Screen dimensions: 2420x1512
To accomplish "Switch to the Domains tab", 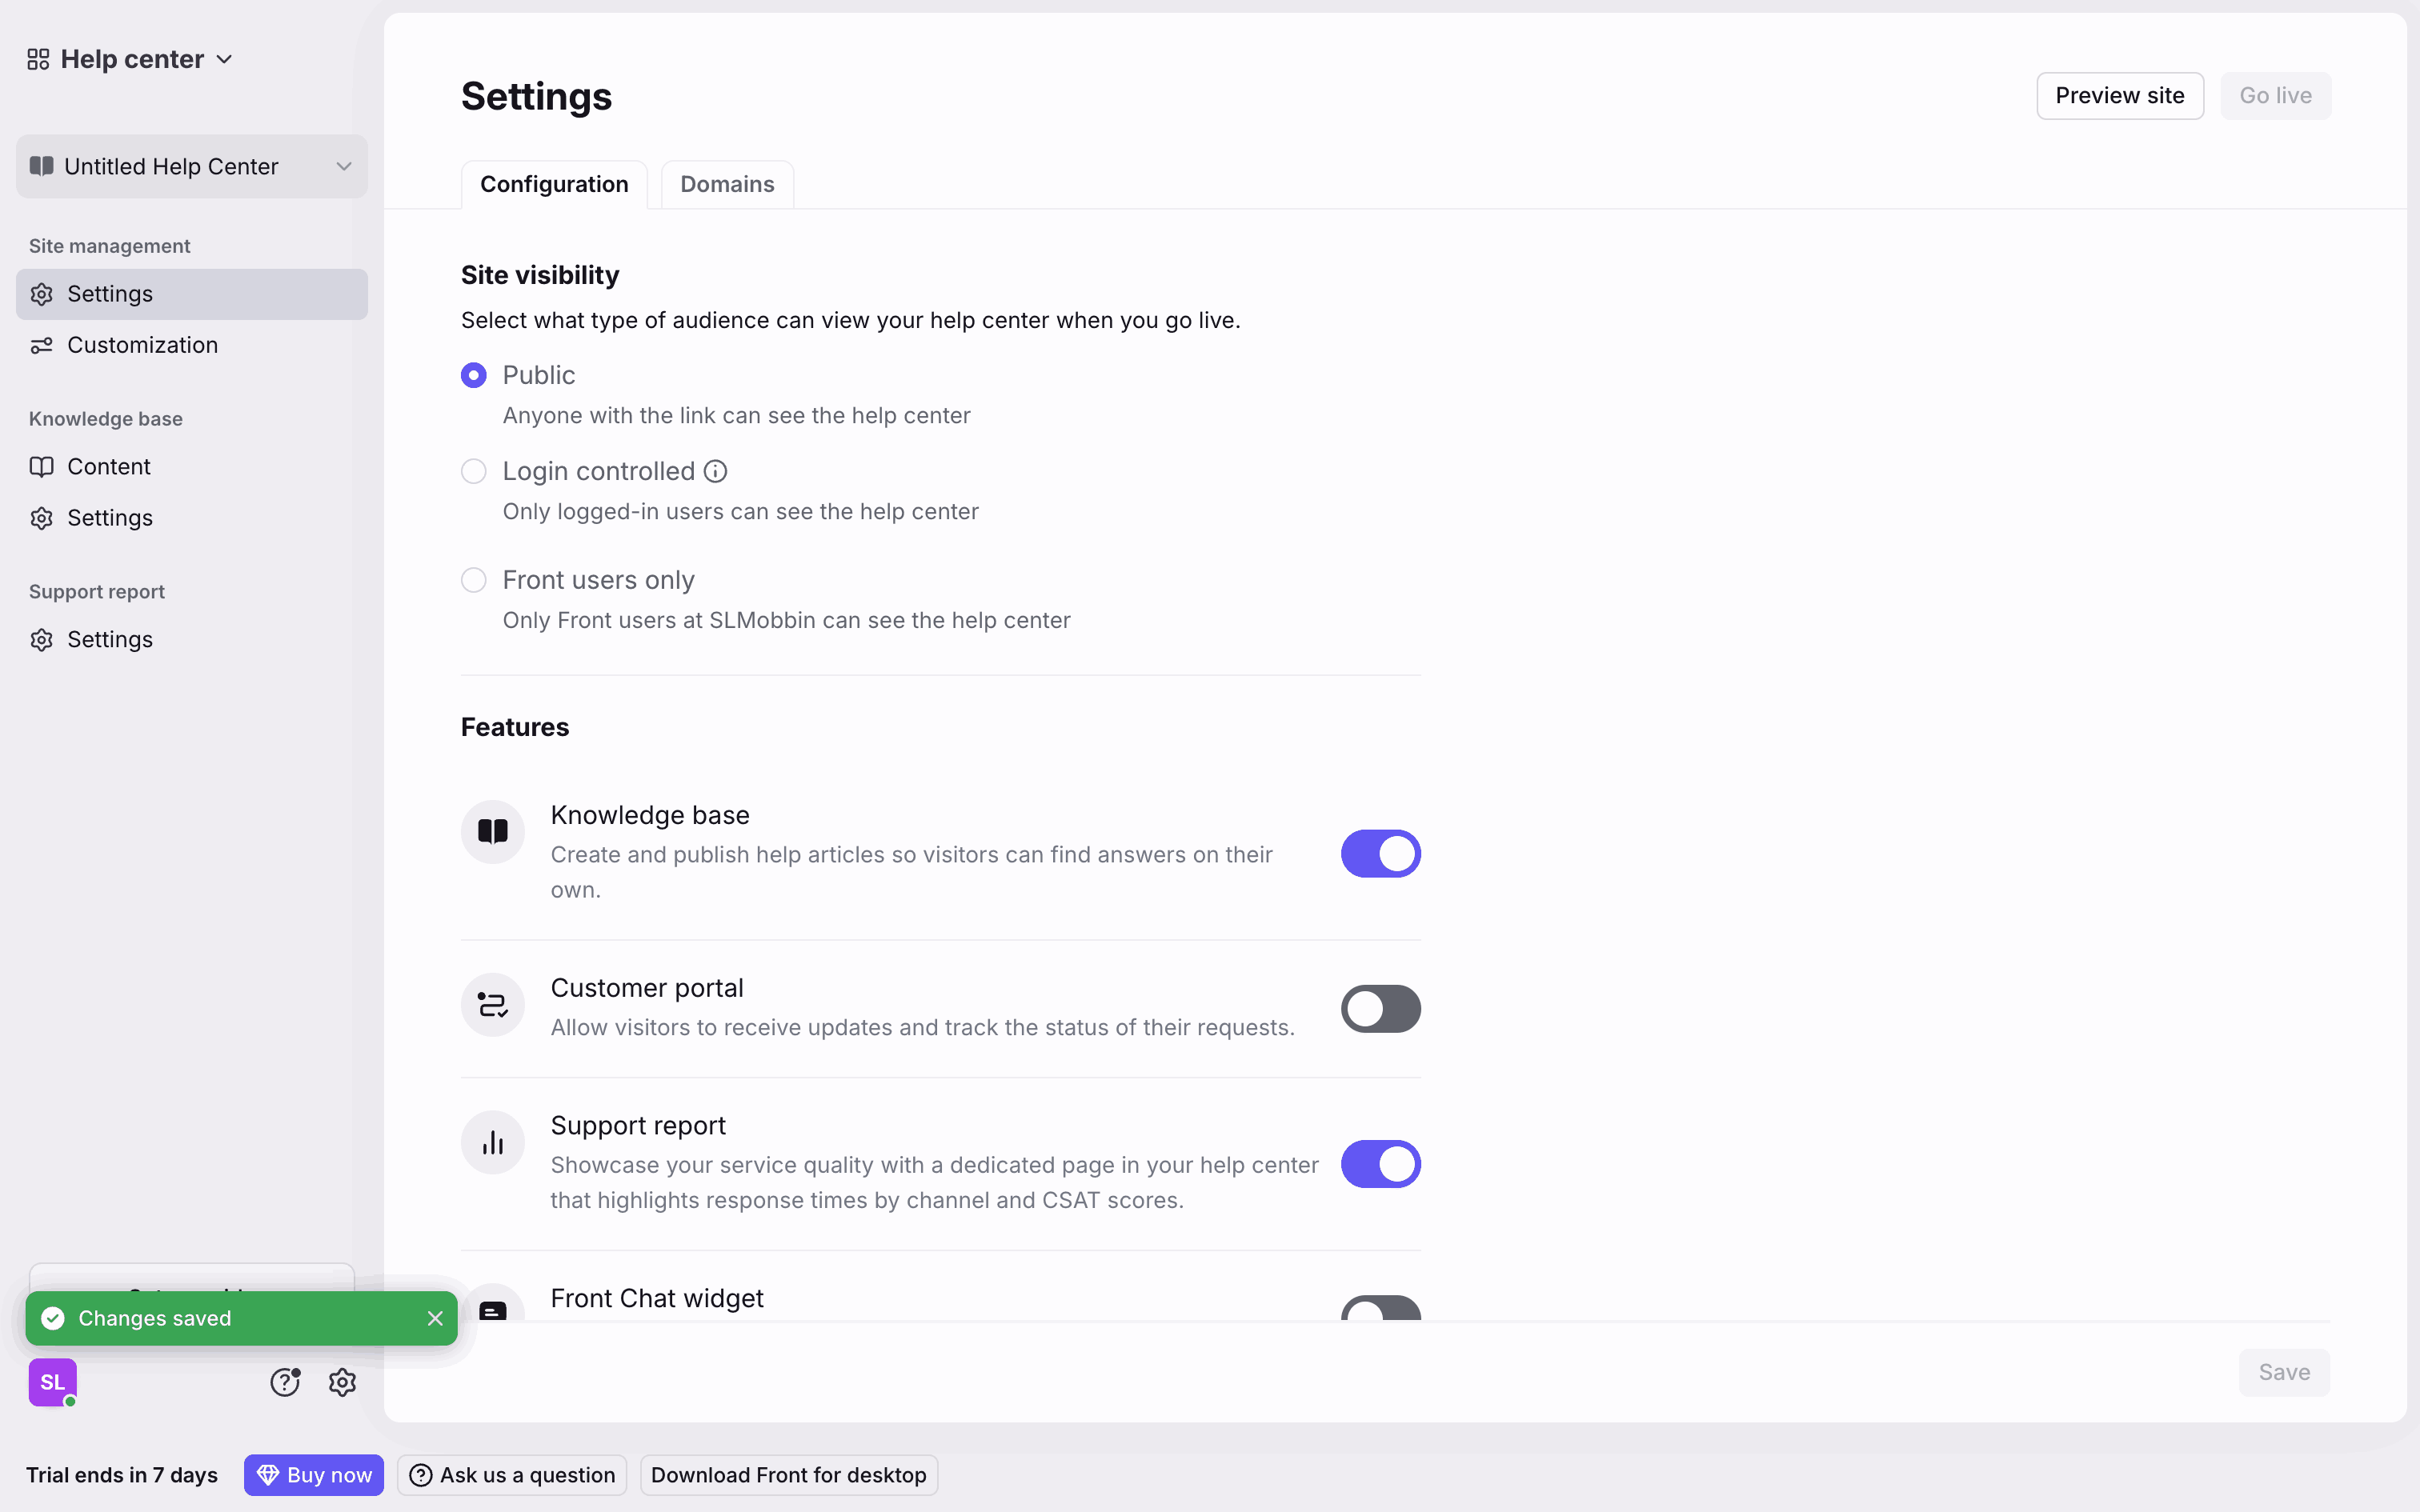I will point(727,184).
